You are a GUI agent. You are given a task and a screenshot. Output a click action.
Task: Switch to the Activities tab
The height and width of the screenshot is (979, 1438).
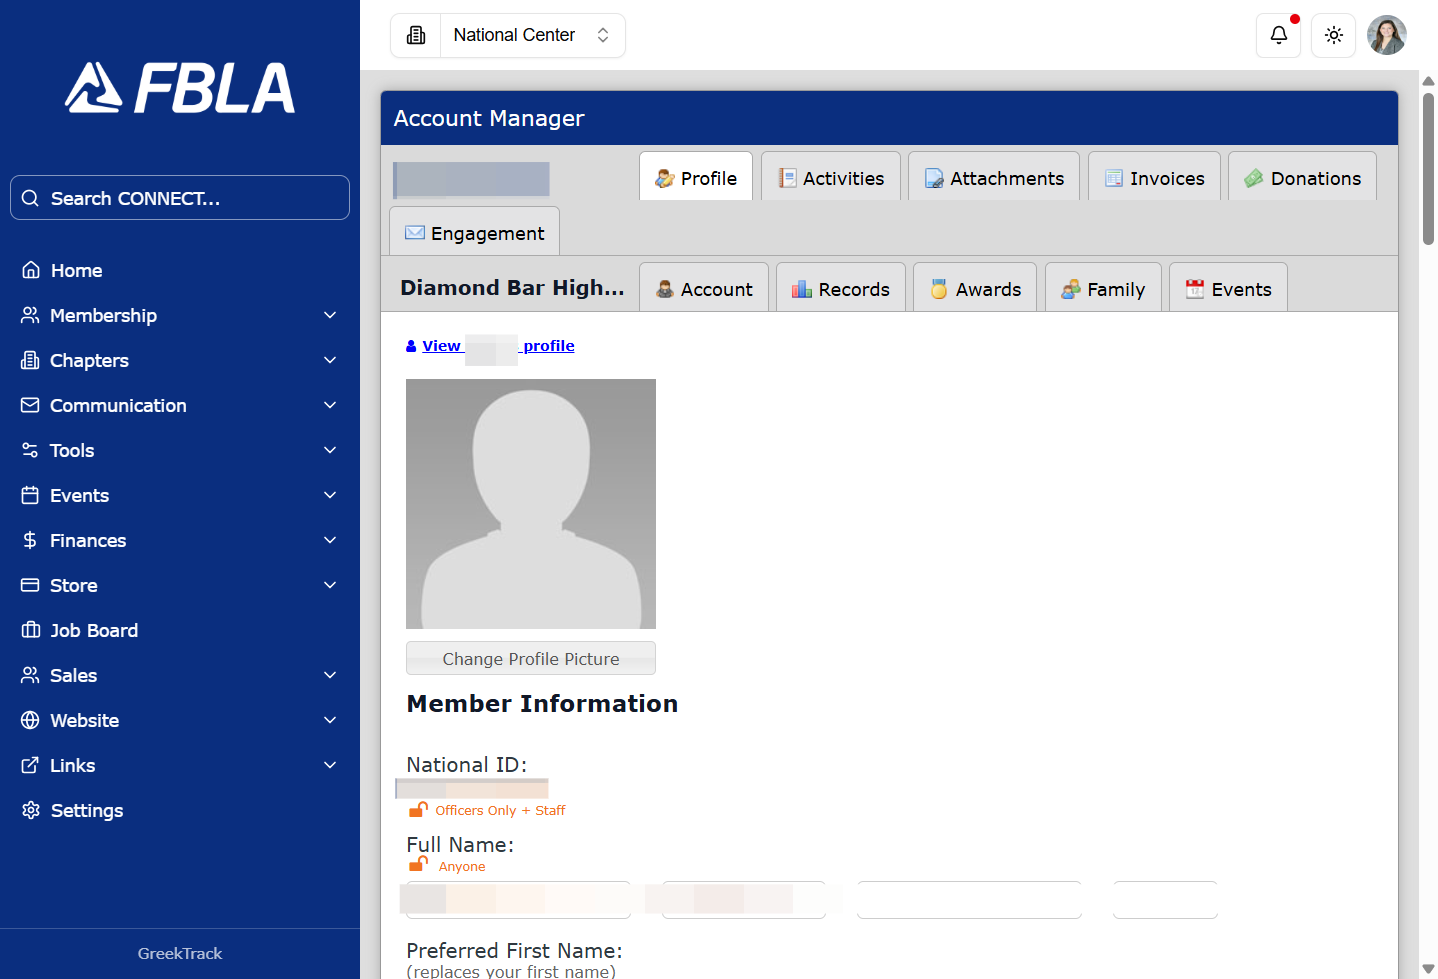pos(831,177)
